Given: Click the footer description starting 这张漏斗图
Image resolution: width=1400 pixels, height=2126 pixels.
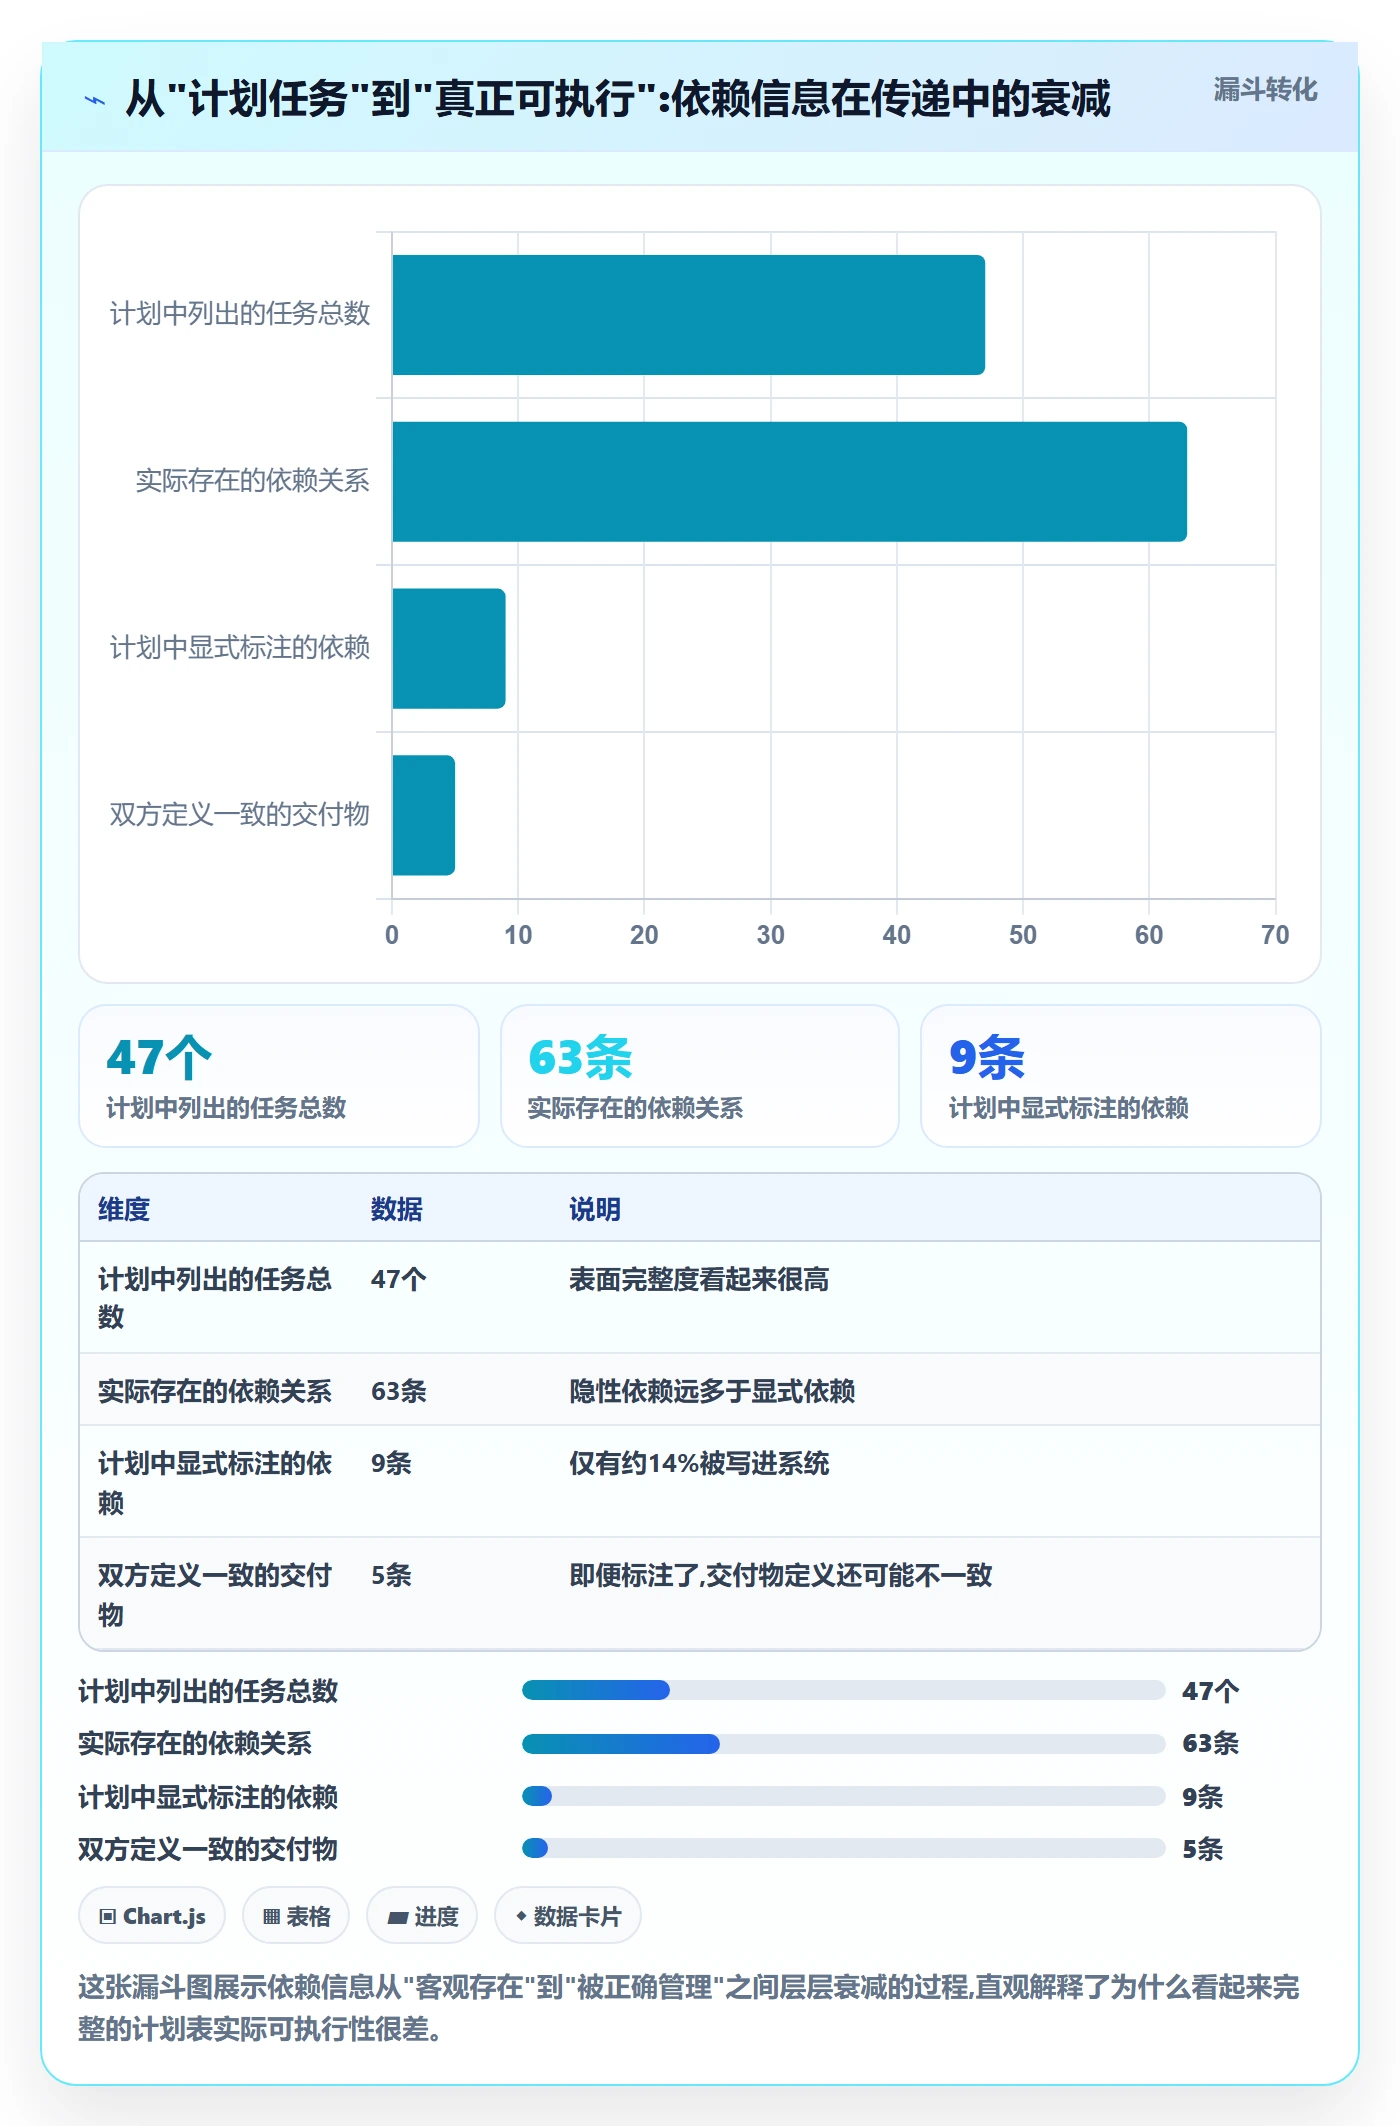Looking at the screenshot, I should 689,2007.
